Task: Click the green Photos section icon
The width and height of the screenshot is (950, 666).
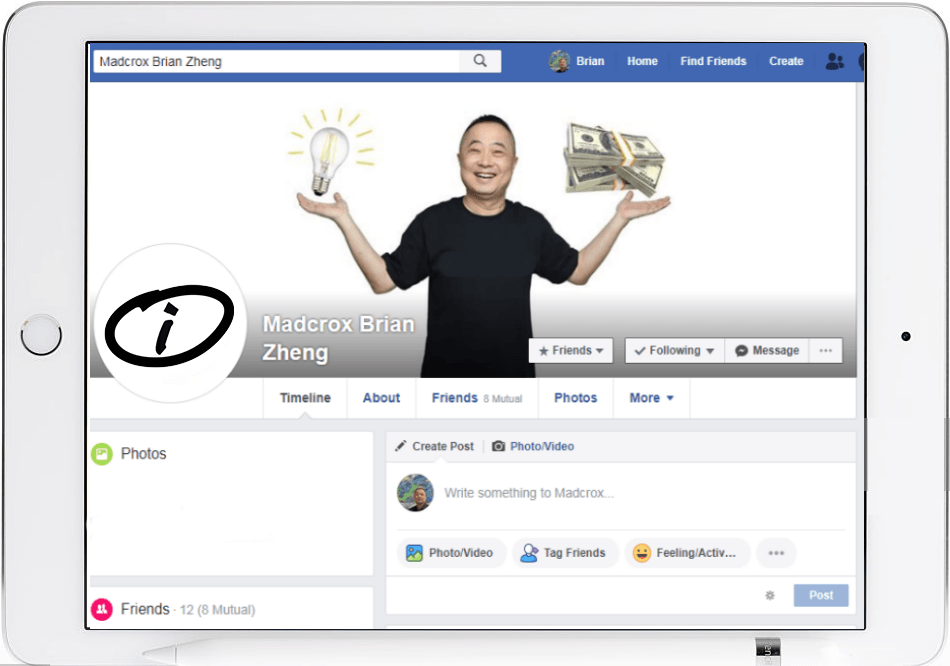Action: (102, 453)
